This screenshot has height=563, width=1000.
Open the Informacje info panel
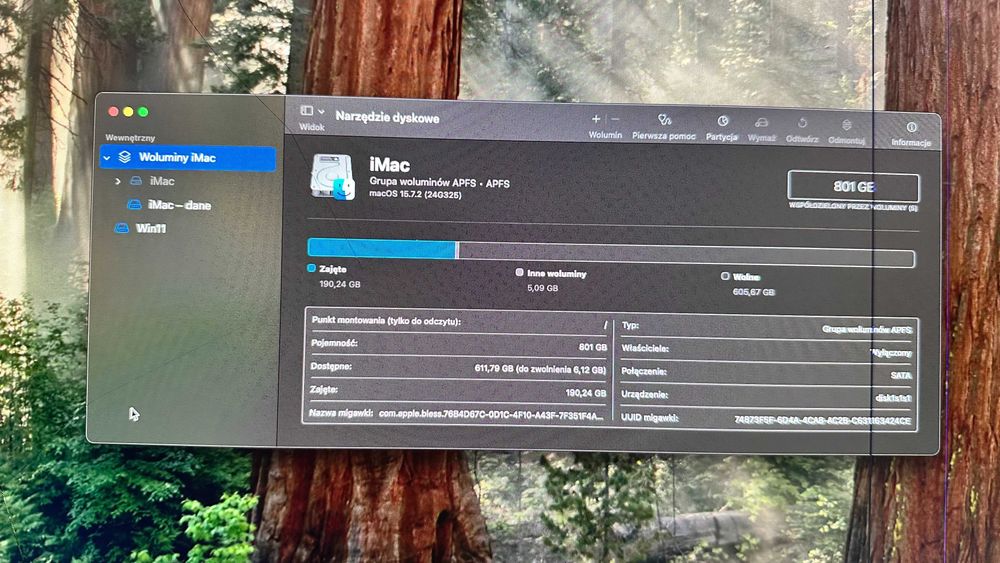coord(911,135)
